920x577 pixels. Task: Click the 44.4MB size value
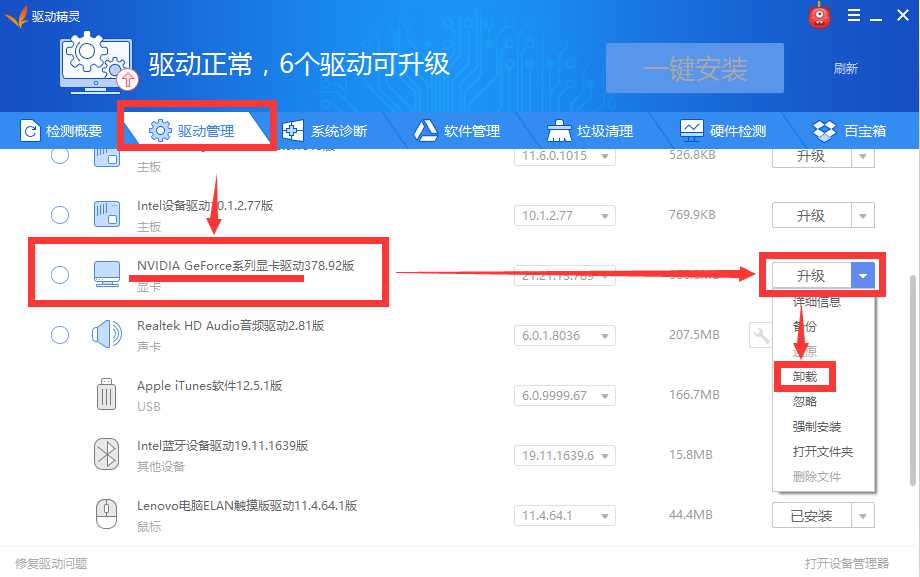[691, 515]
